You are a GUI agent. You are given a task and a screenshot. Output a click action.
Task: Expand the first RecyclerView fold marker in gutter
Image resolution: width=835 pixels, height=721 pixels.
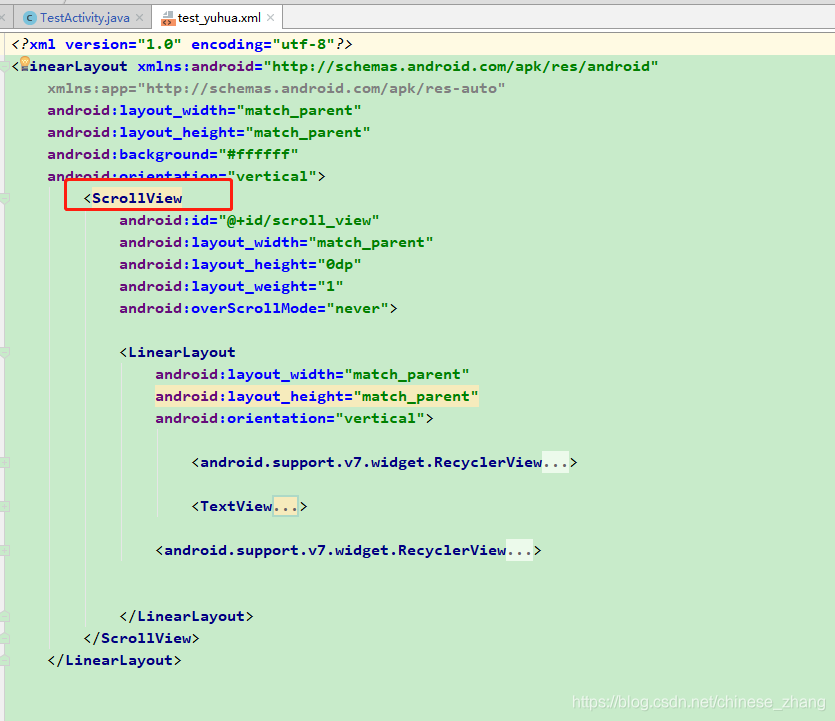[4, 462]
